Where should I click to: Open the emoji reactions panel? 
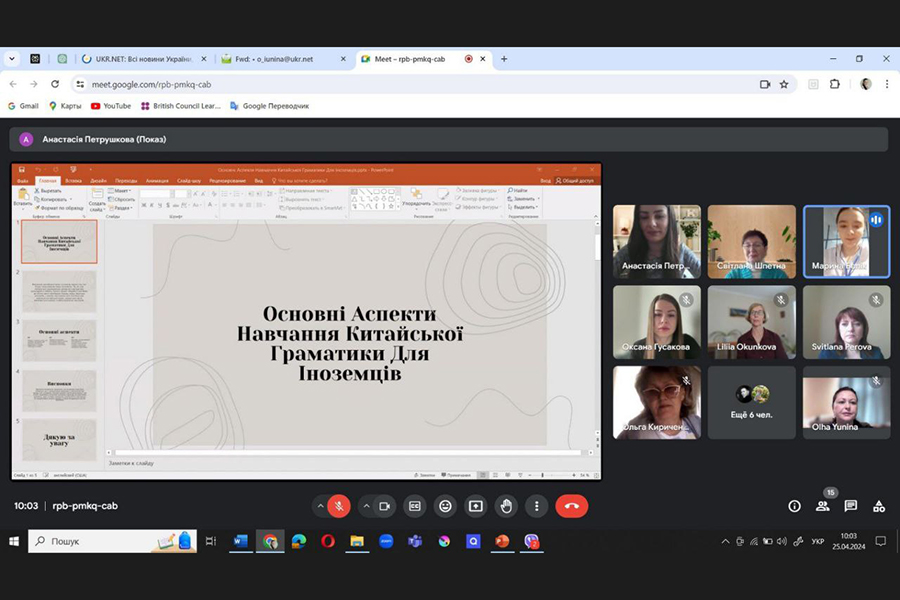445,506
